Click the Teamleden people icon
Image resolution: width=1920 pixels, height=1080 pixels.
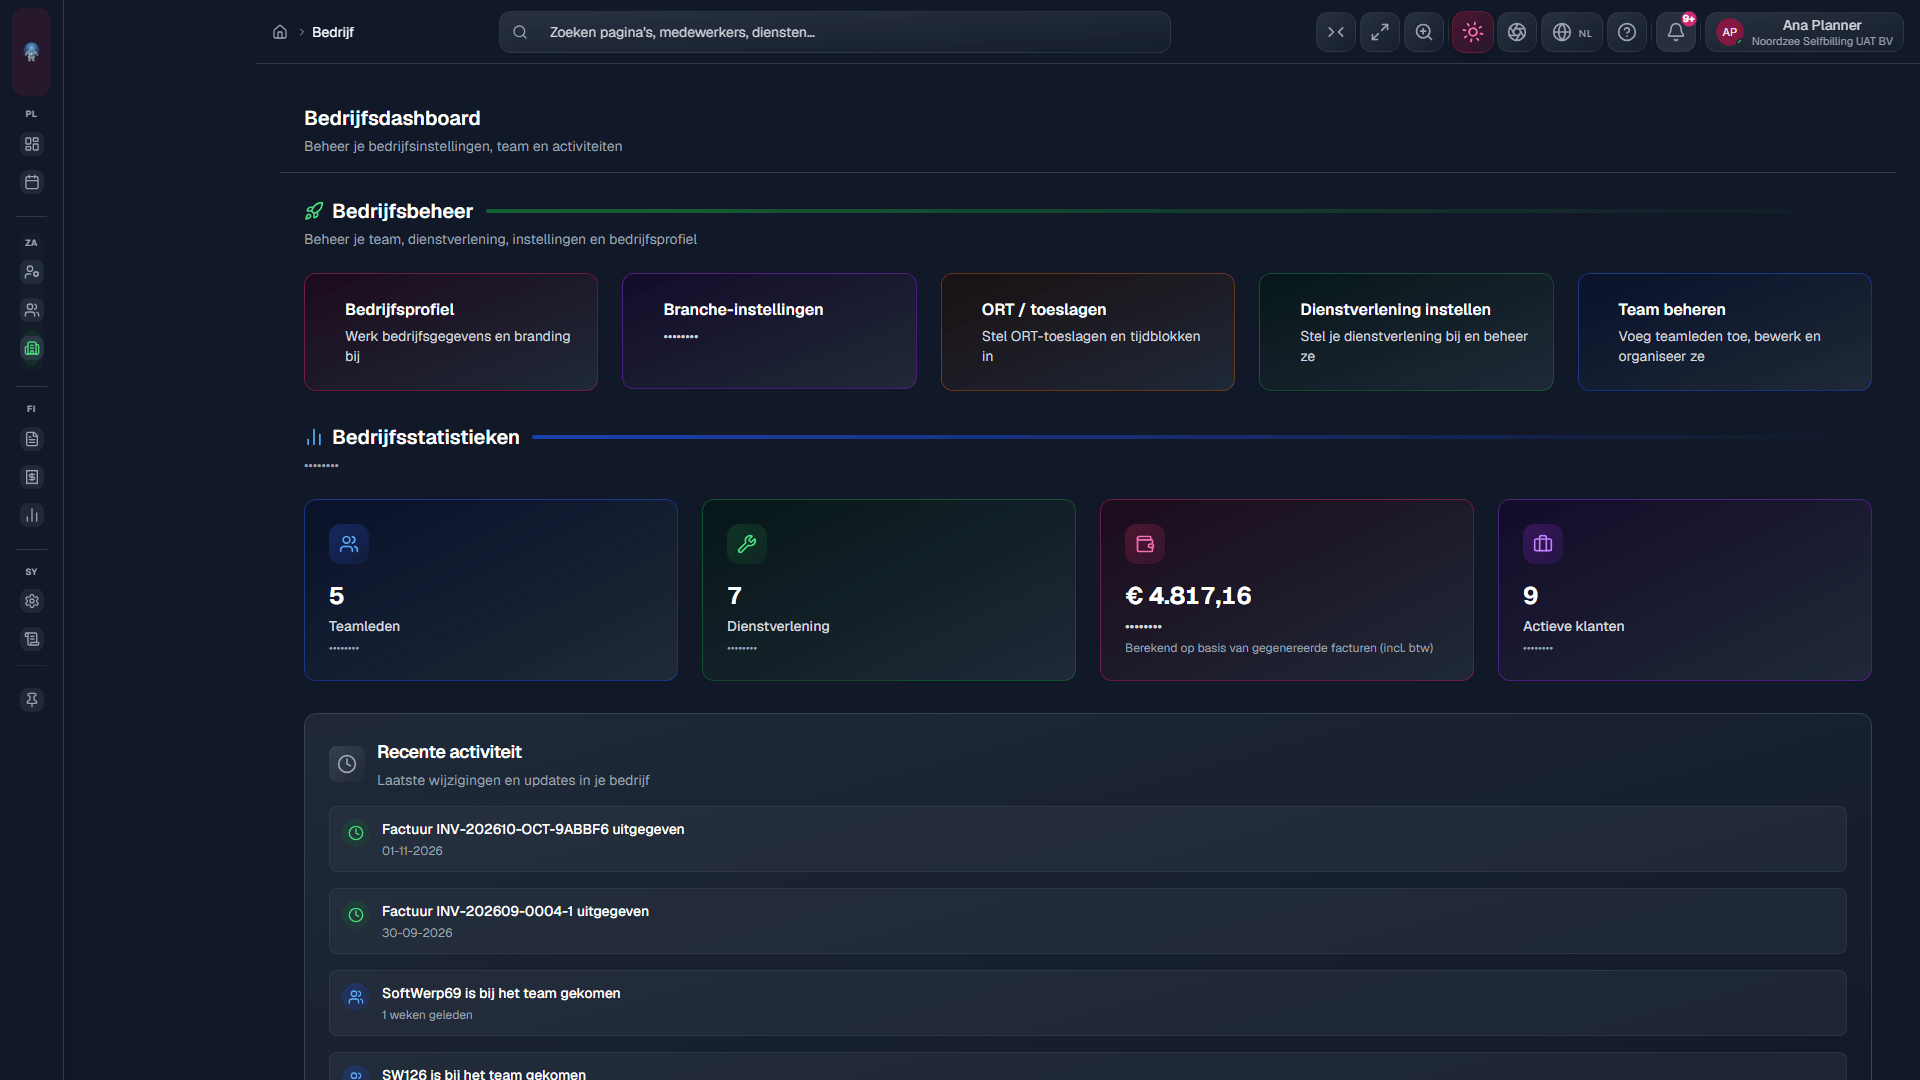tap(349, 544)
